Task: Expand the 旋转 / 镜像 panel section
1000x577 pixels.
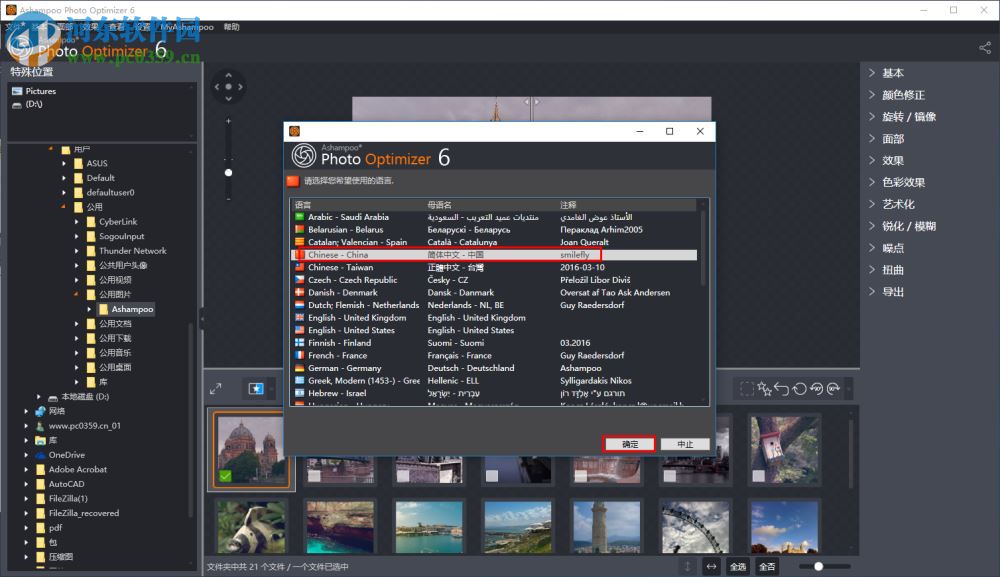Action: click(908, 117)
